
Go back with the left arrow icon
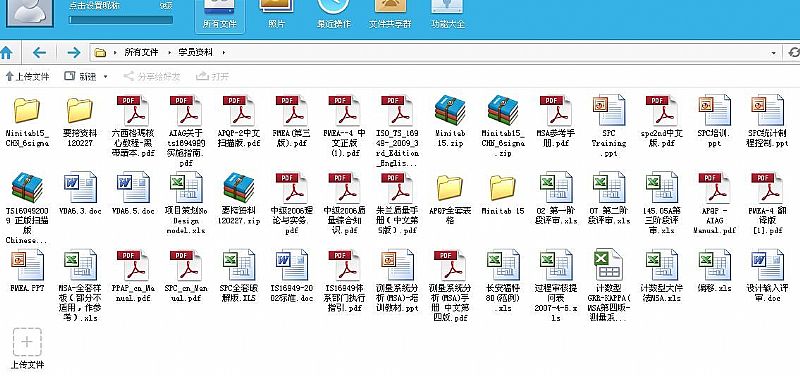tap(39, 52)
